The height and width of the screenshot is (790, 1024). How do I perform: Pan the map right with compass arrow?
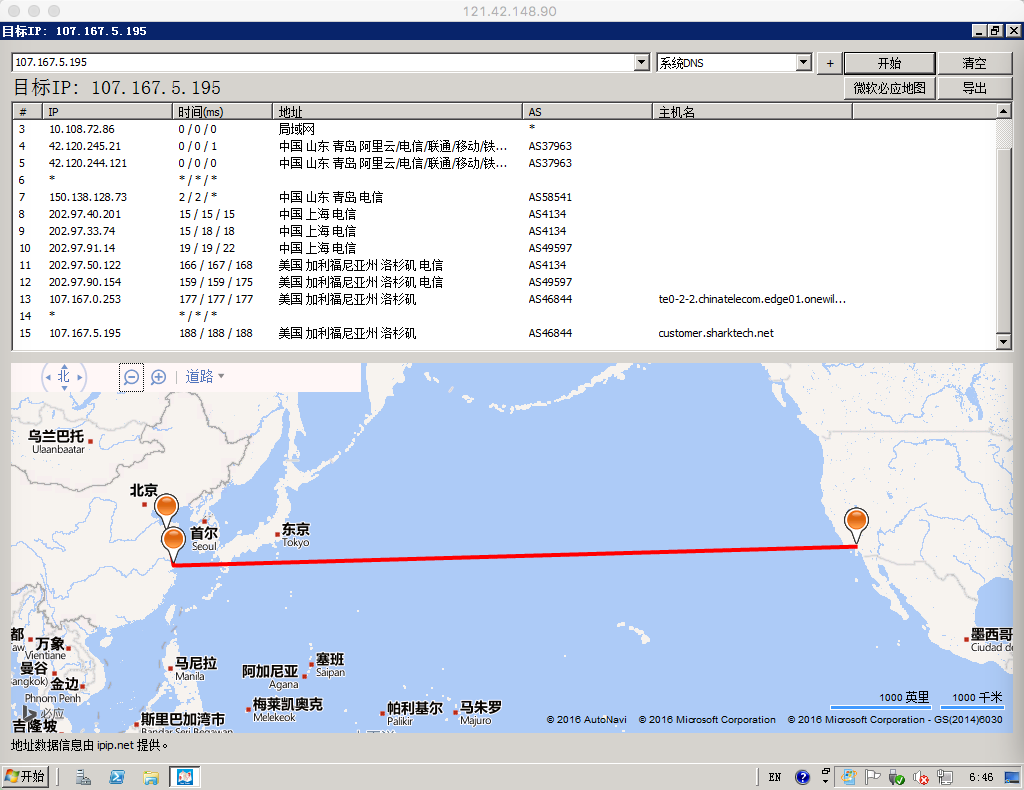point(80,377)
